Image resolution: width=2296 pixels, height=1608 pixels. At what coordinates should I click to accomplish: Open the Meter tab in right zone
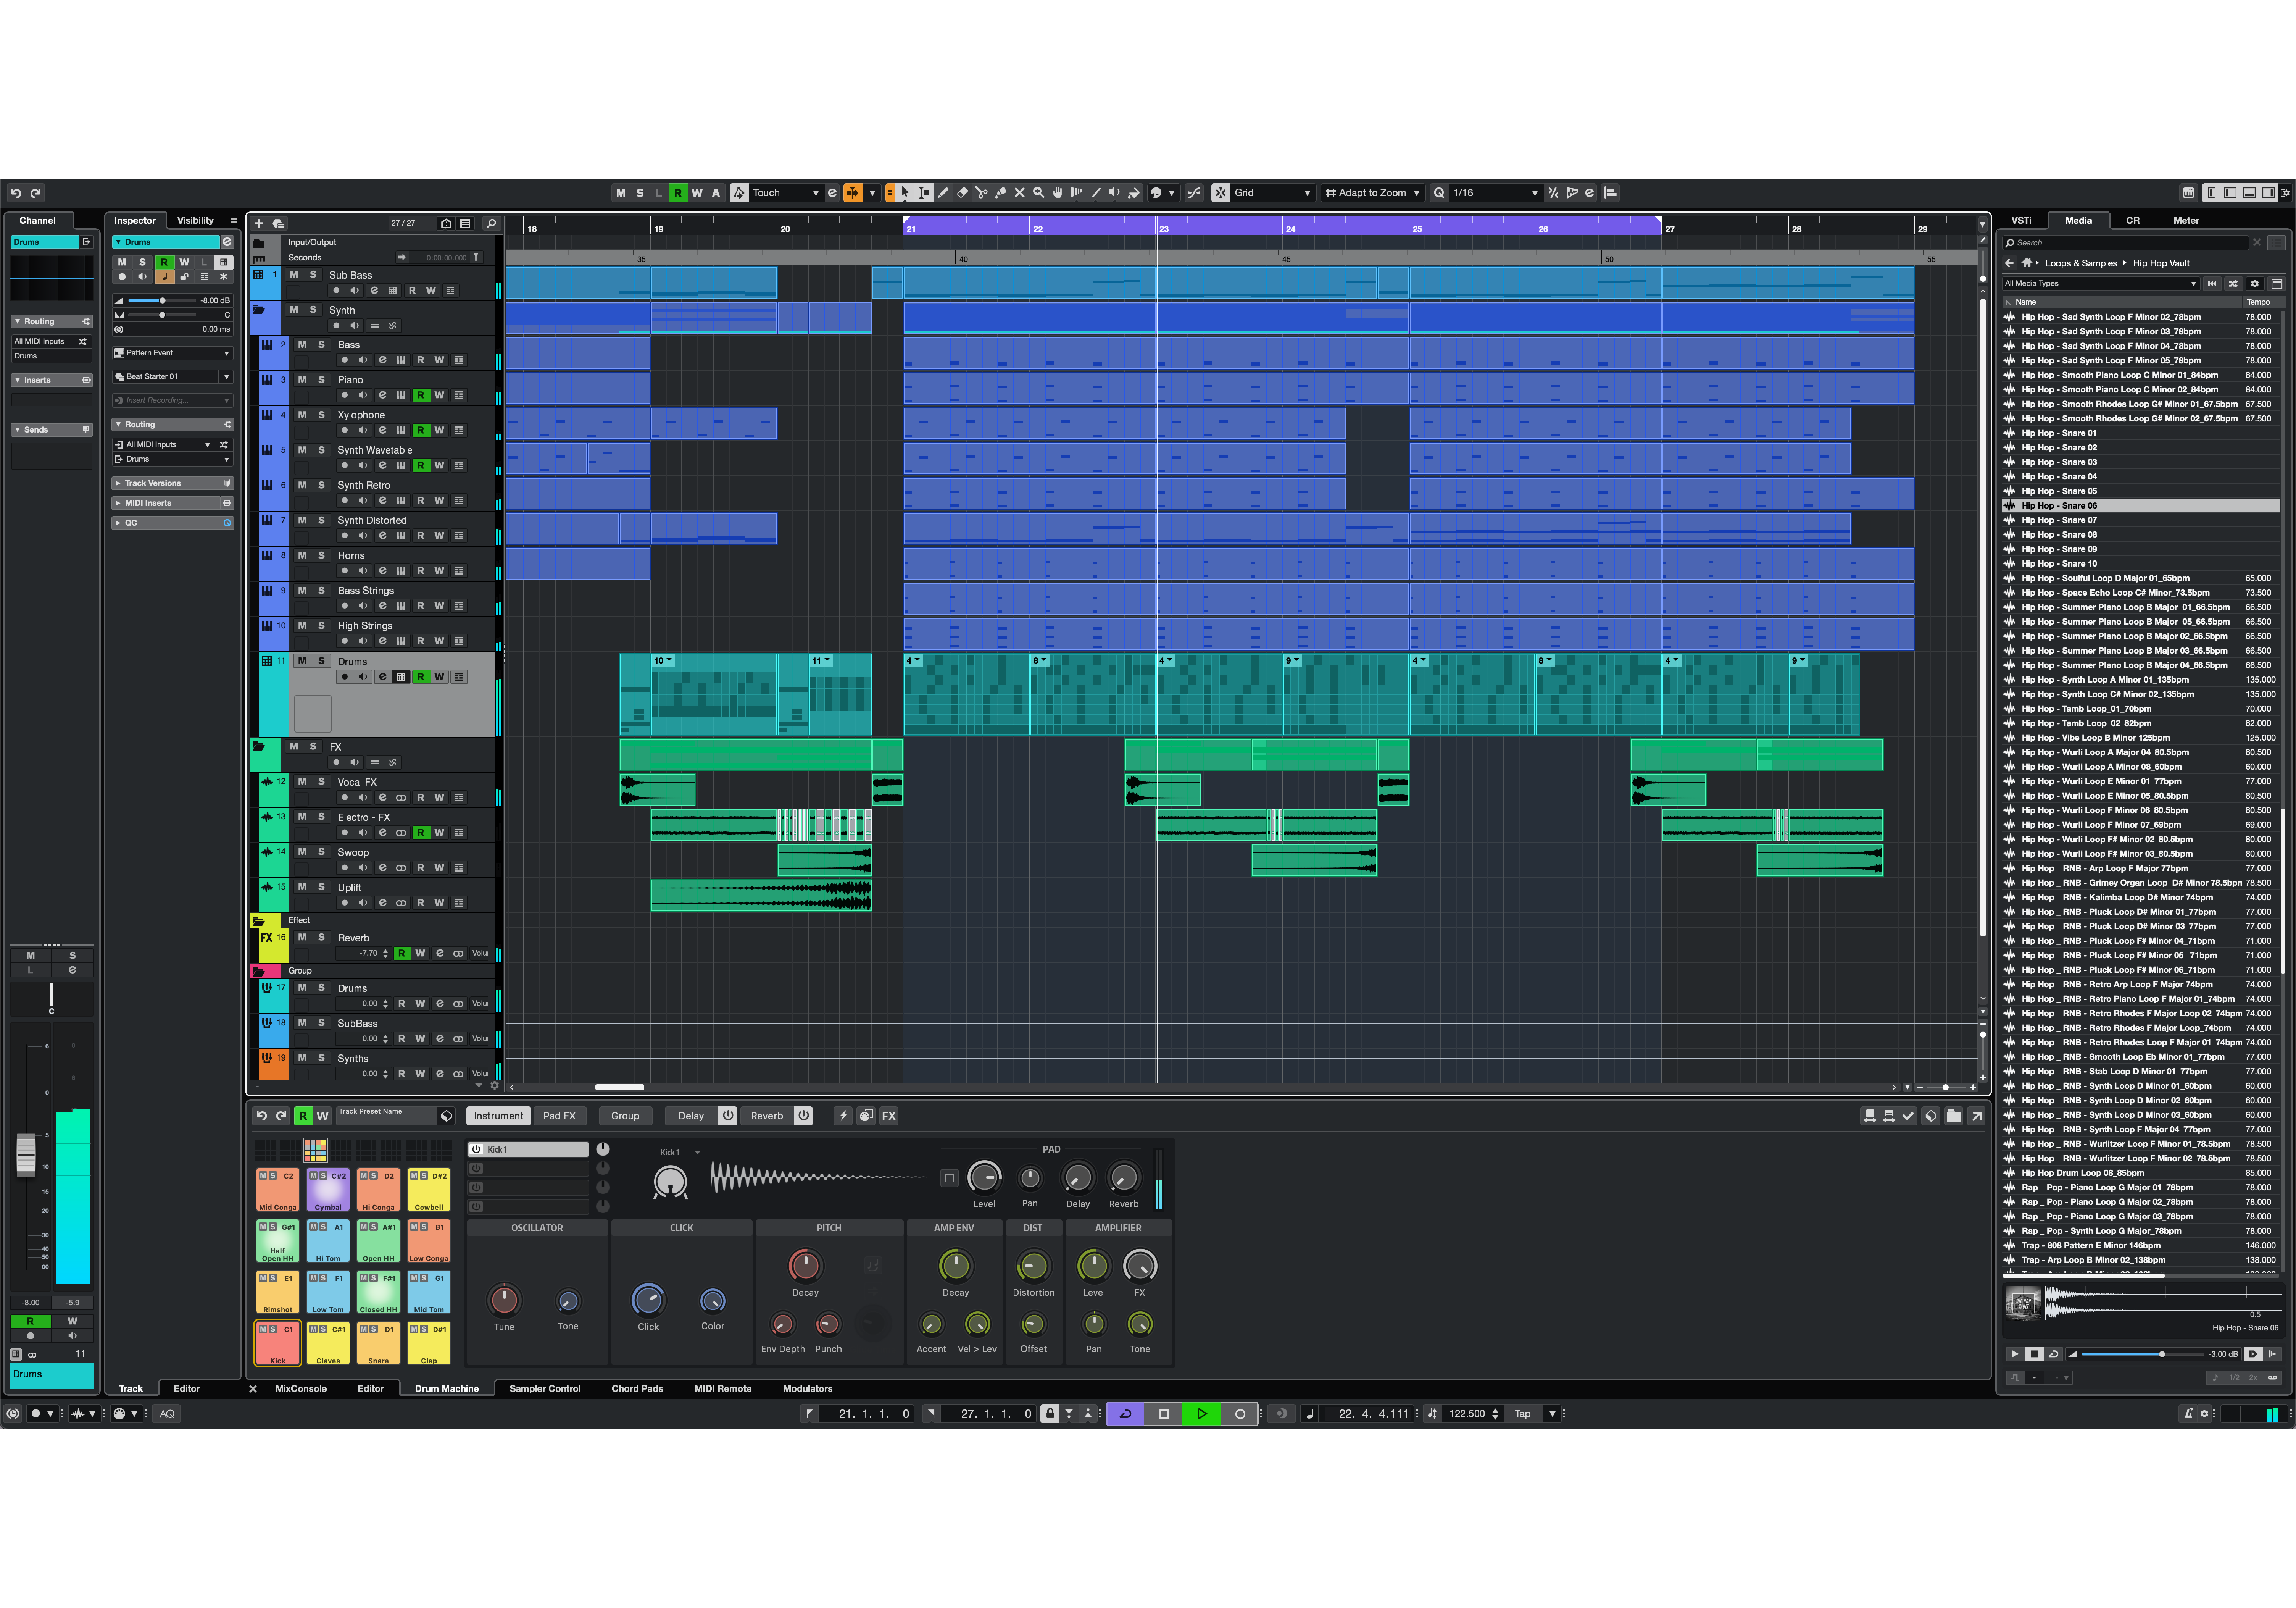pos(2186,221)
